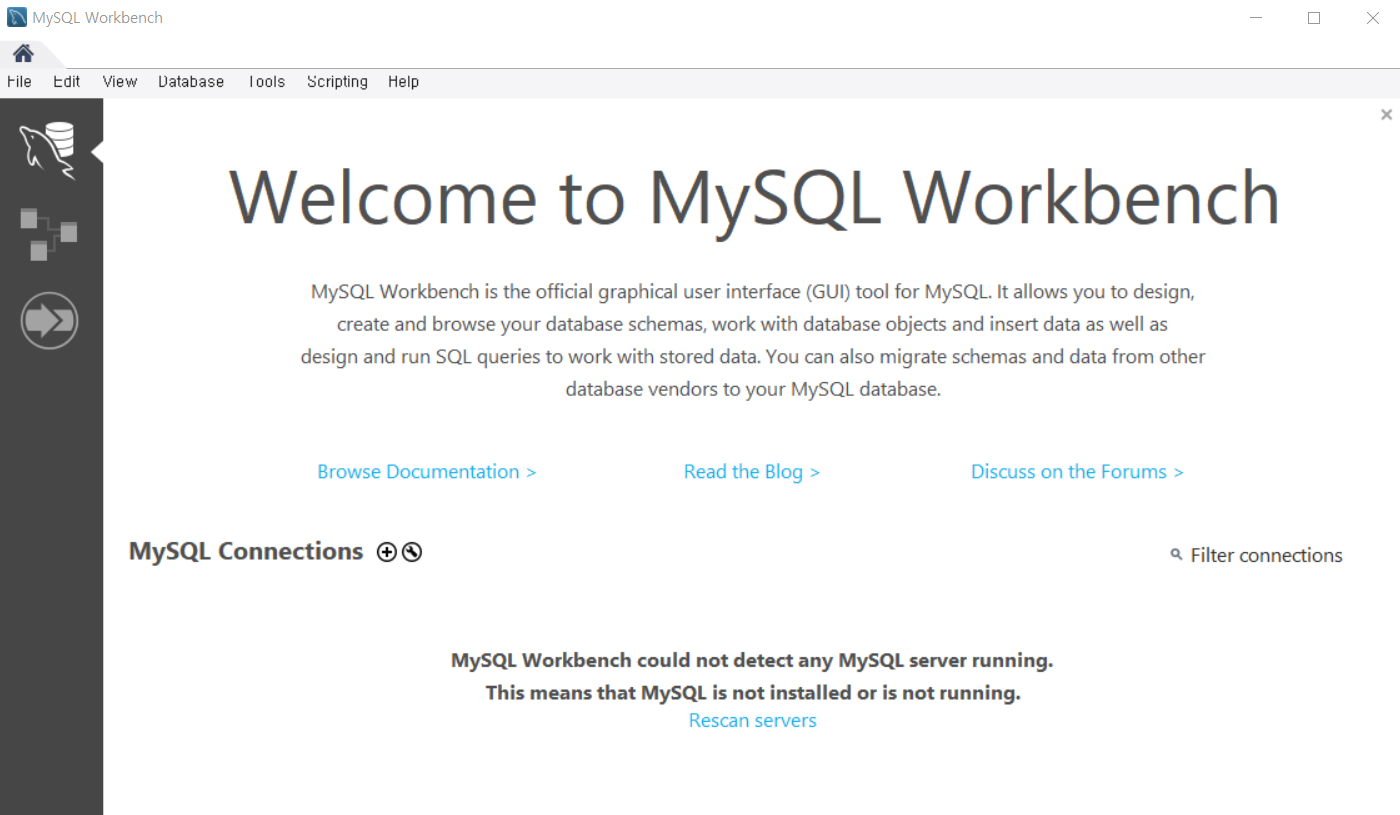The height and width of the screenshot is (815, 1400).
Task: Open the Discuss on the Forums link
Action: [x=1077, y=472]
